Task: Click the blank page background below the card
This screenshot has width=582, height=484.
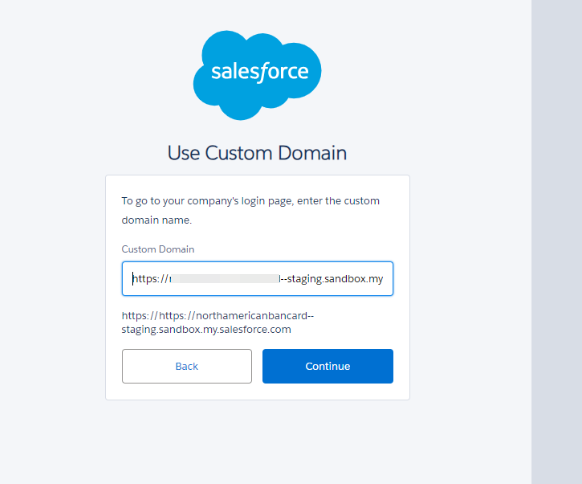Action: point(257,442)
